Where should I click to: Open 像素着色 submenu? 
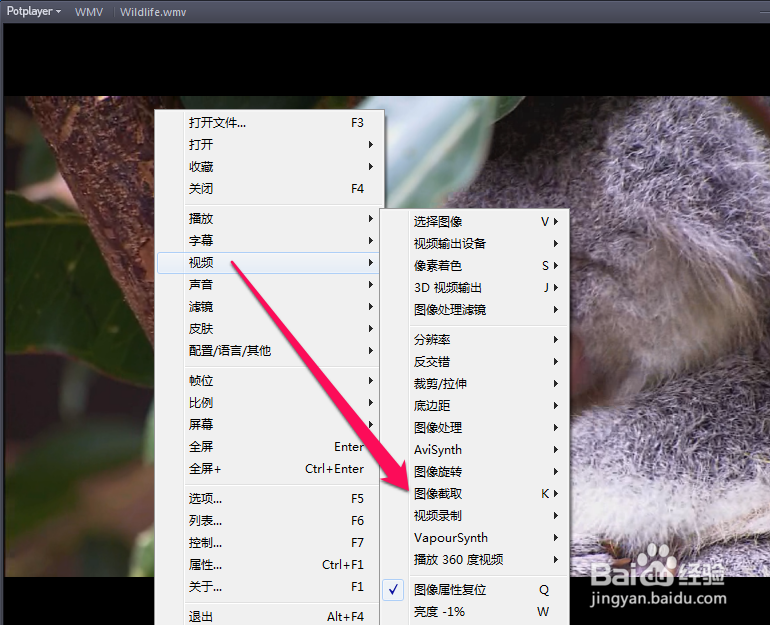tap(475, 266)
